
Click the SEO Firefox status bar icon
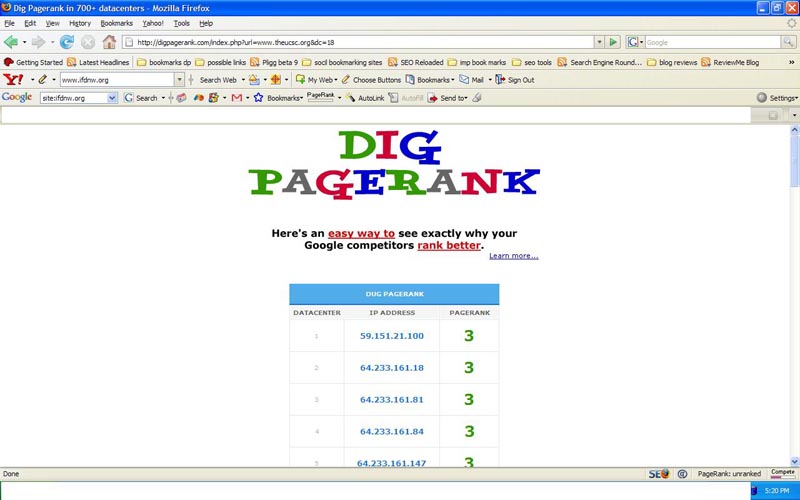[659, 474]
